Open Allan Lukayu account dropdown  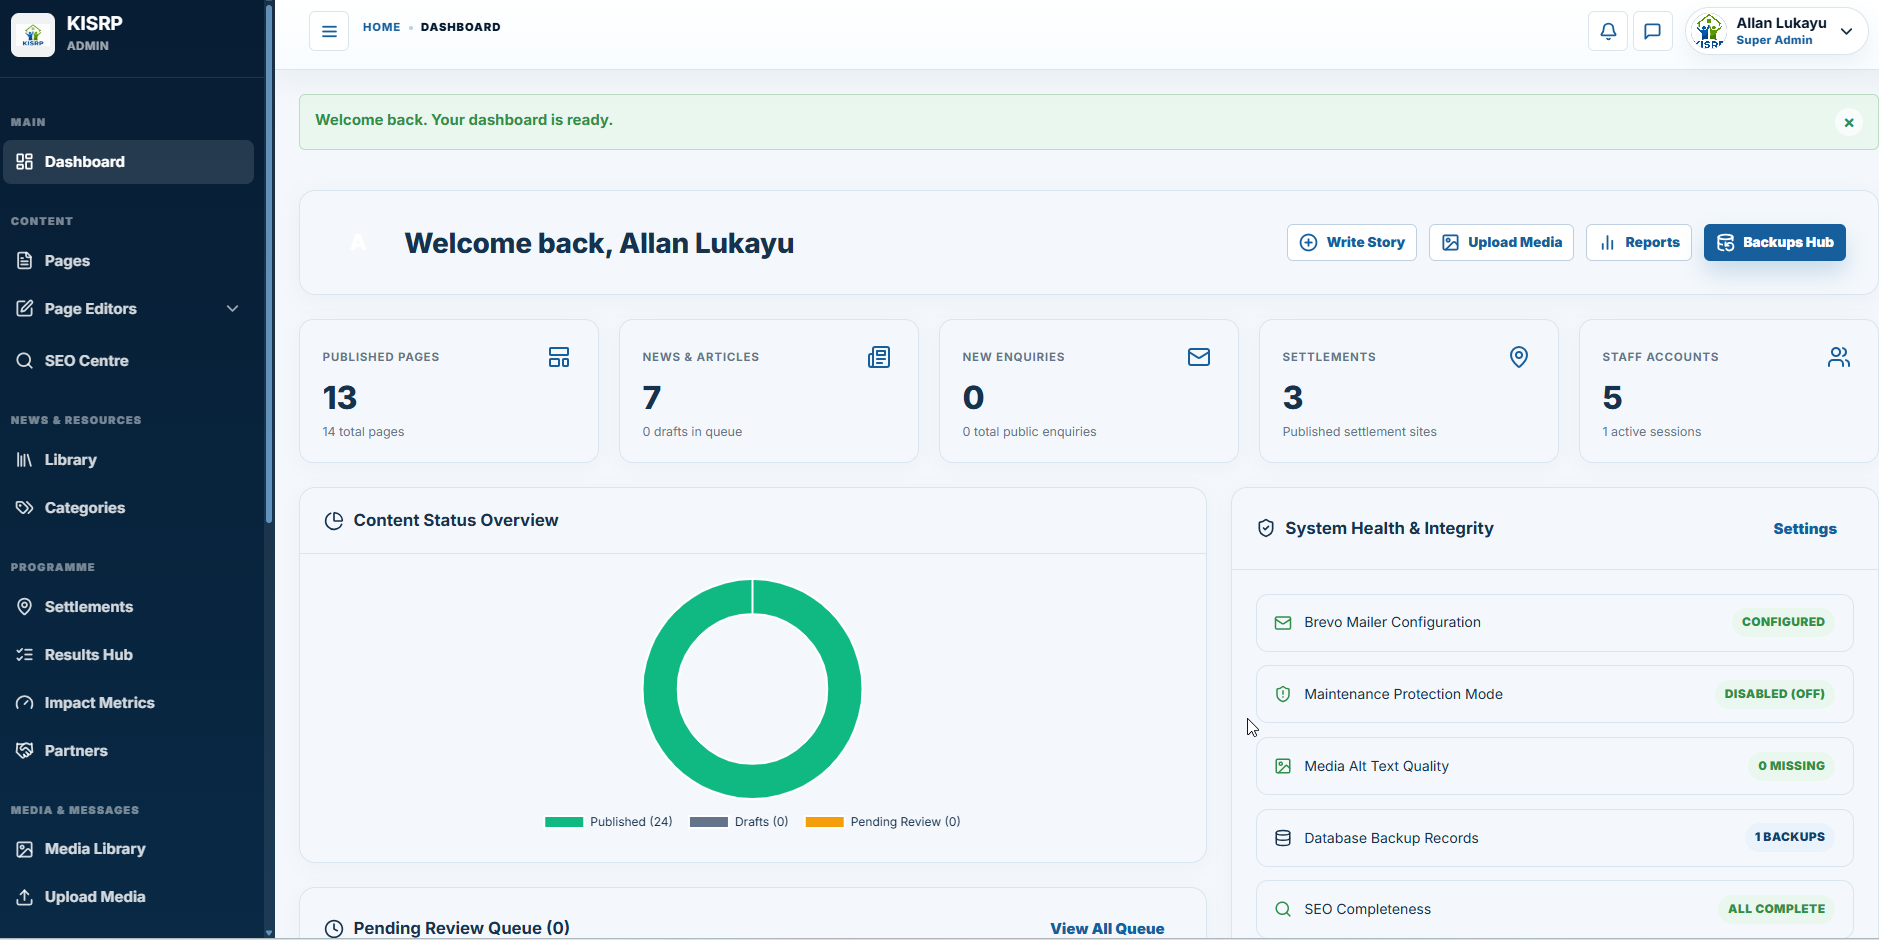pos(1776,31)
